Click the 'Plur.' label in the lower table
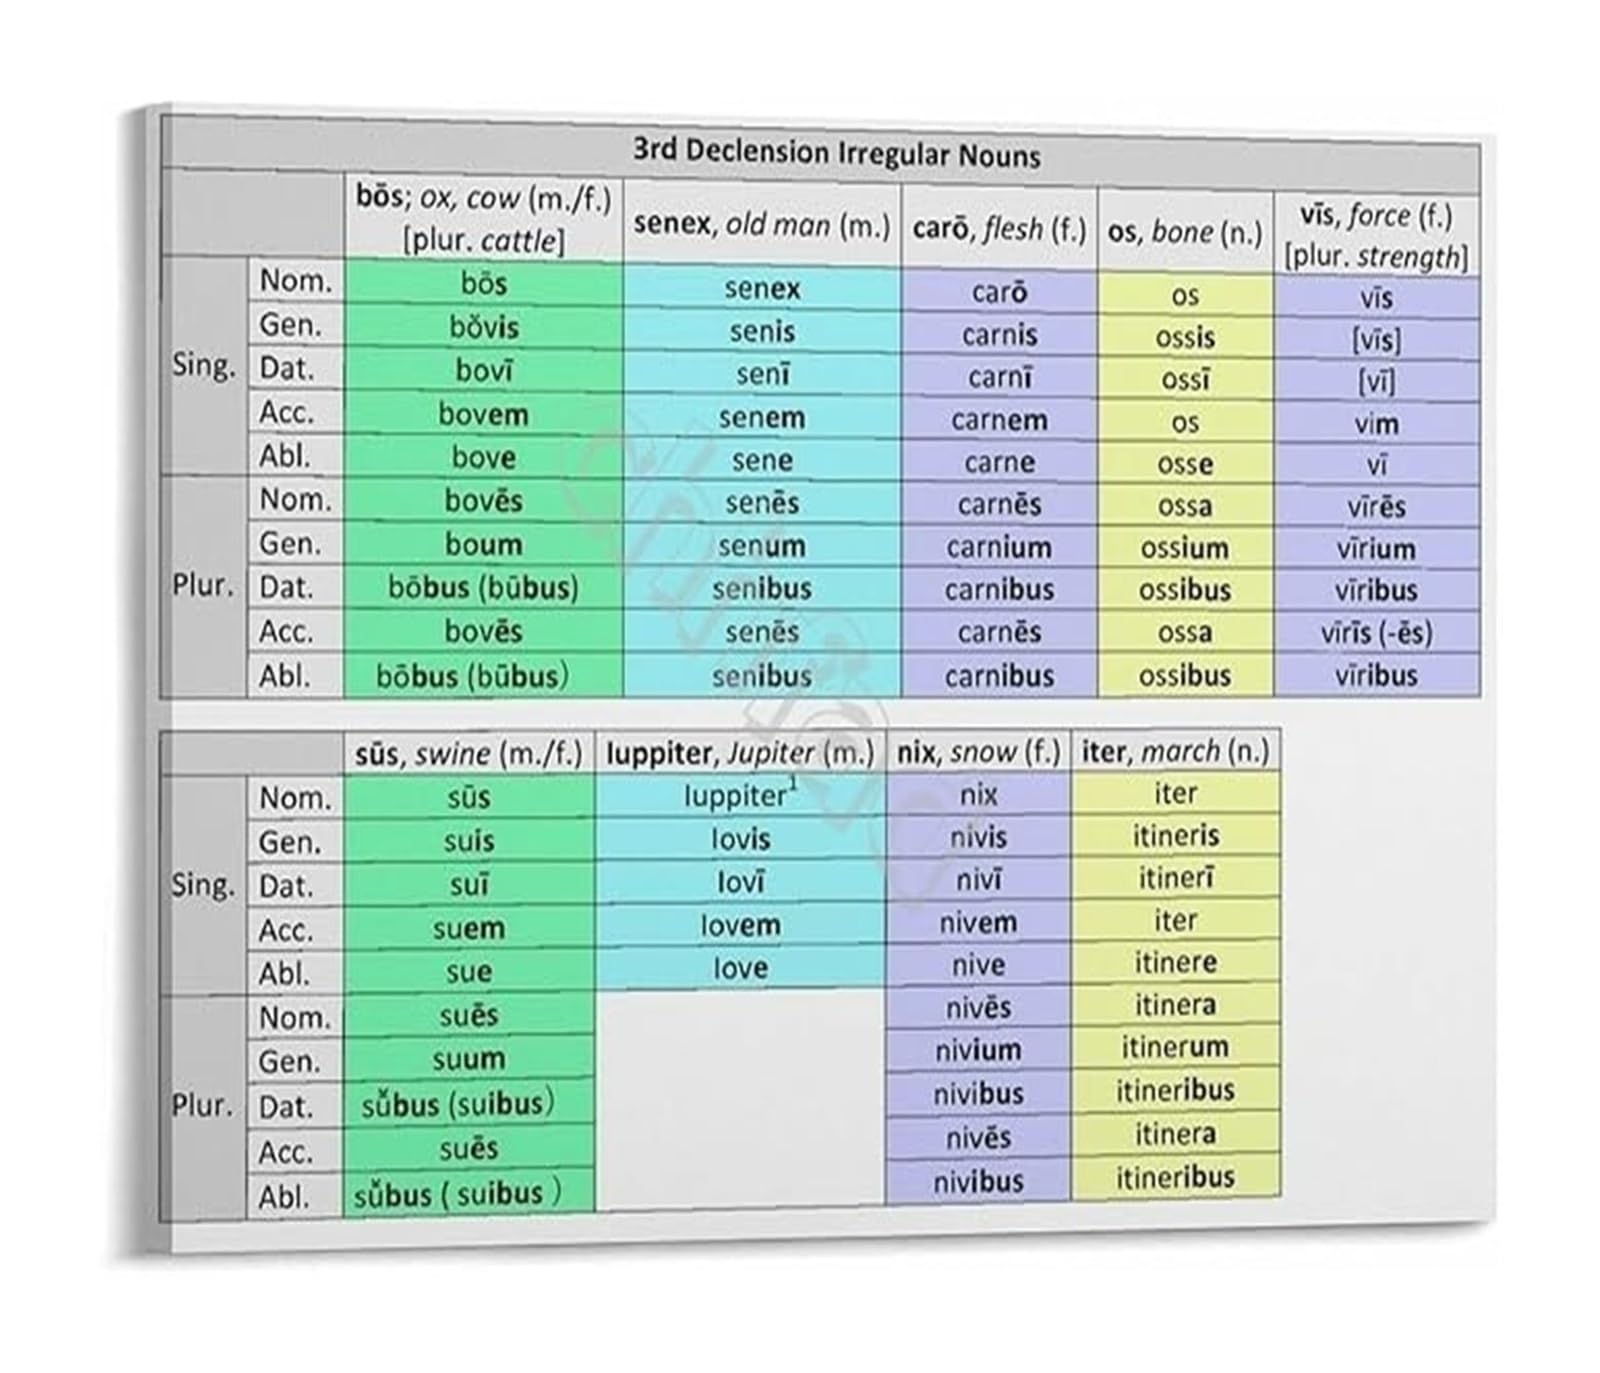This screenshot has height=1373, width=1600. 203,1106
